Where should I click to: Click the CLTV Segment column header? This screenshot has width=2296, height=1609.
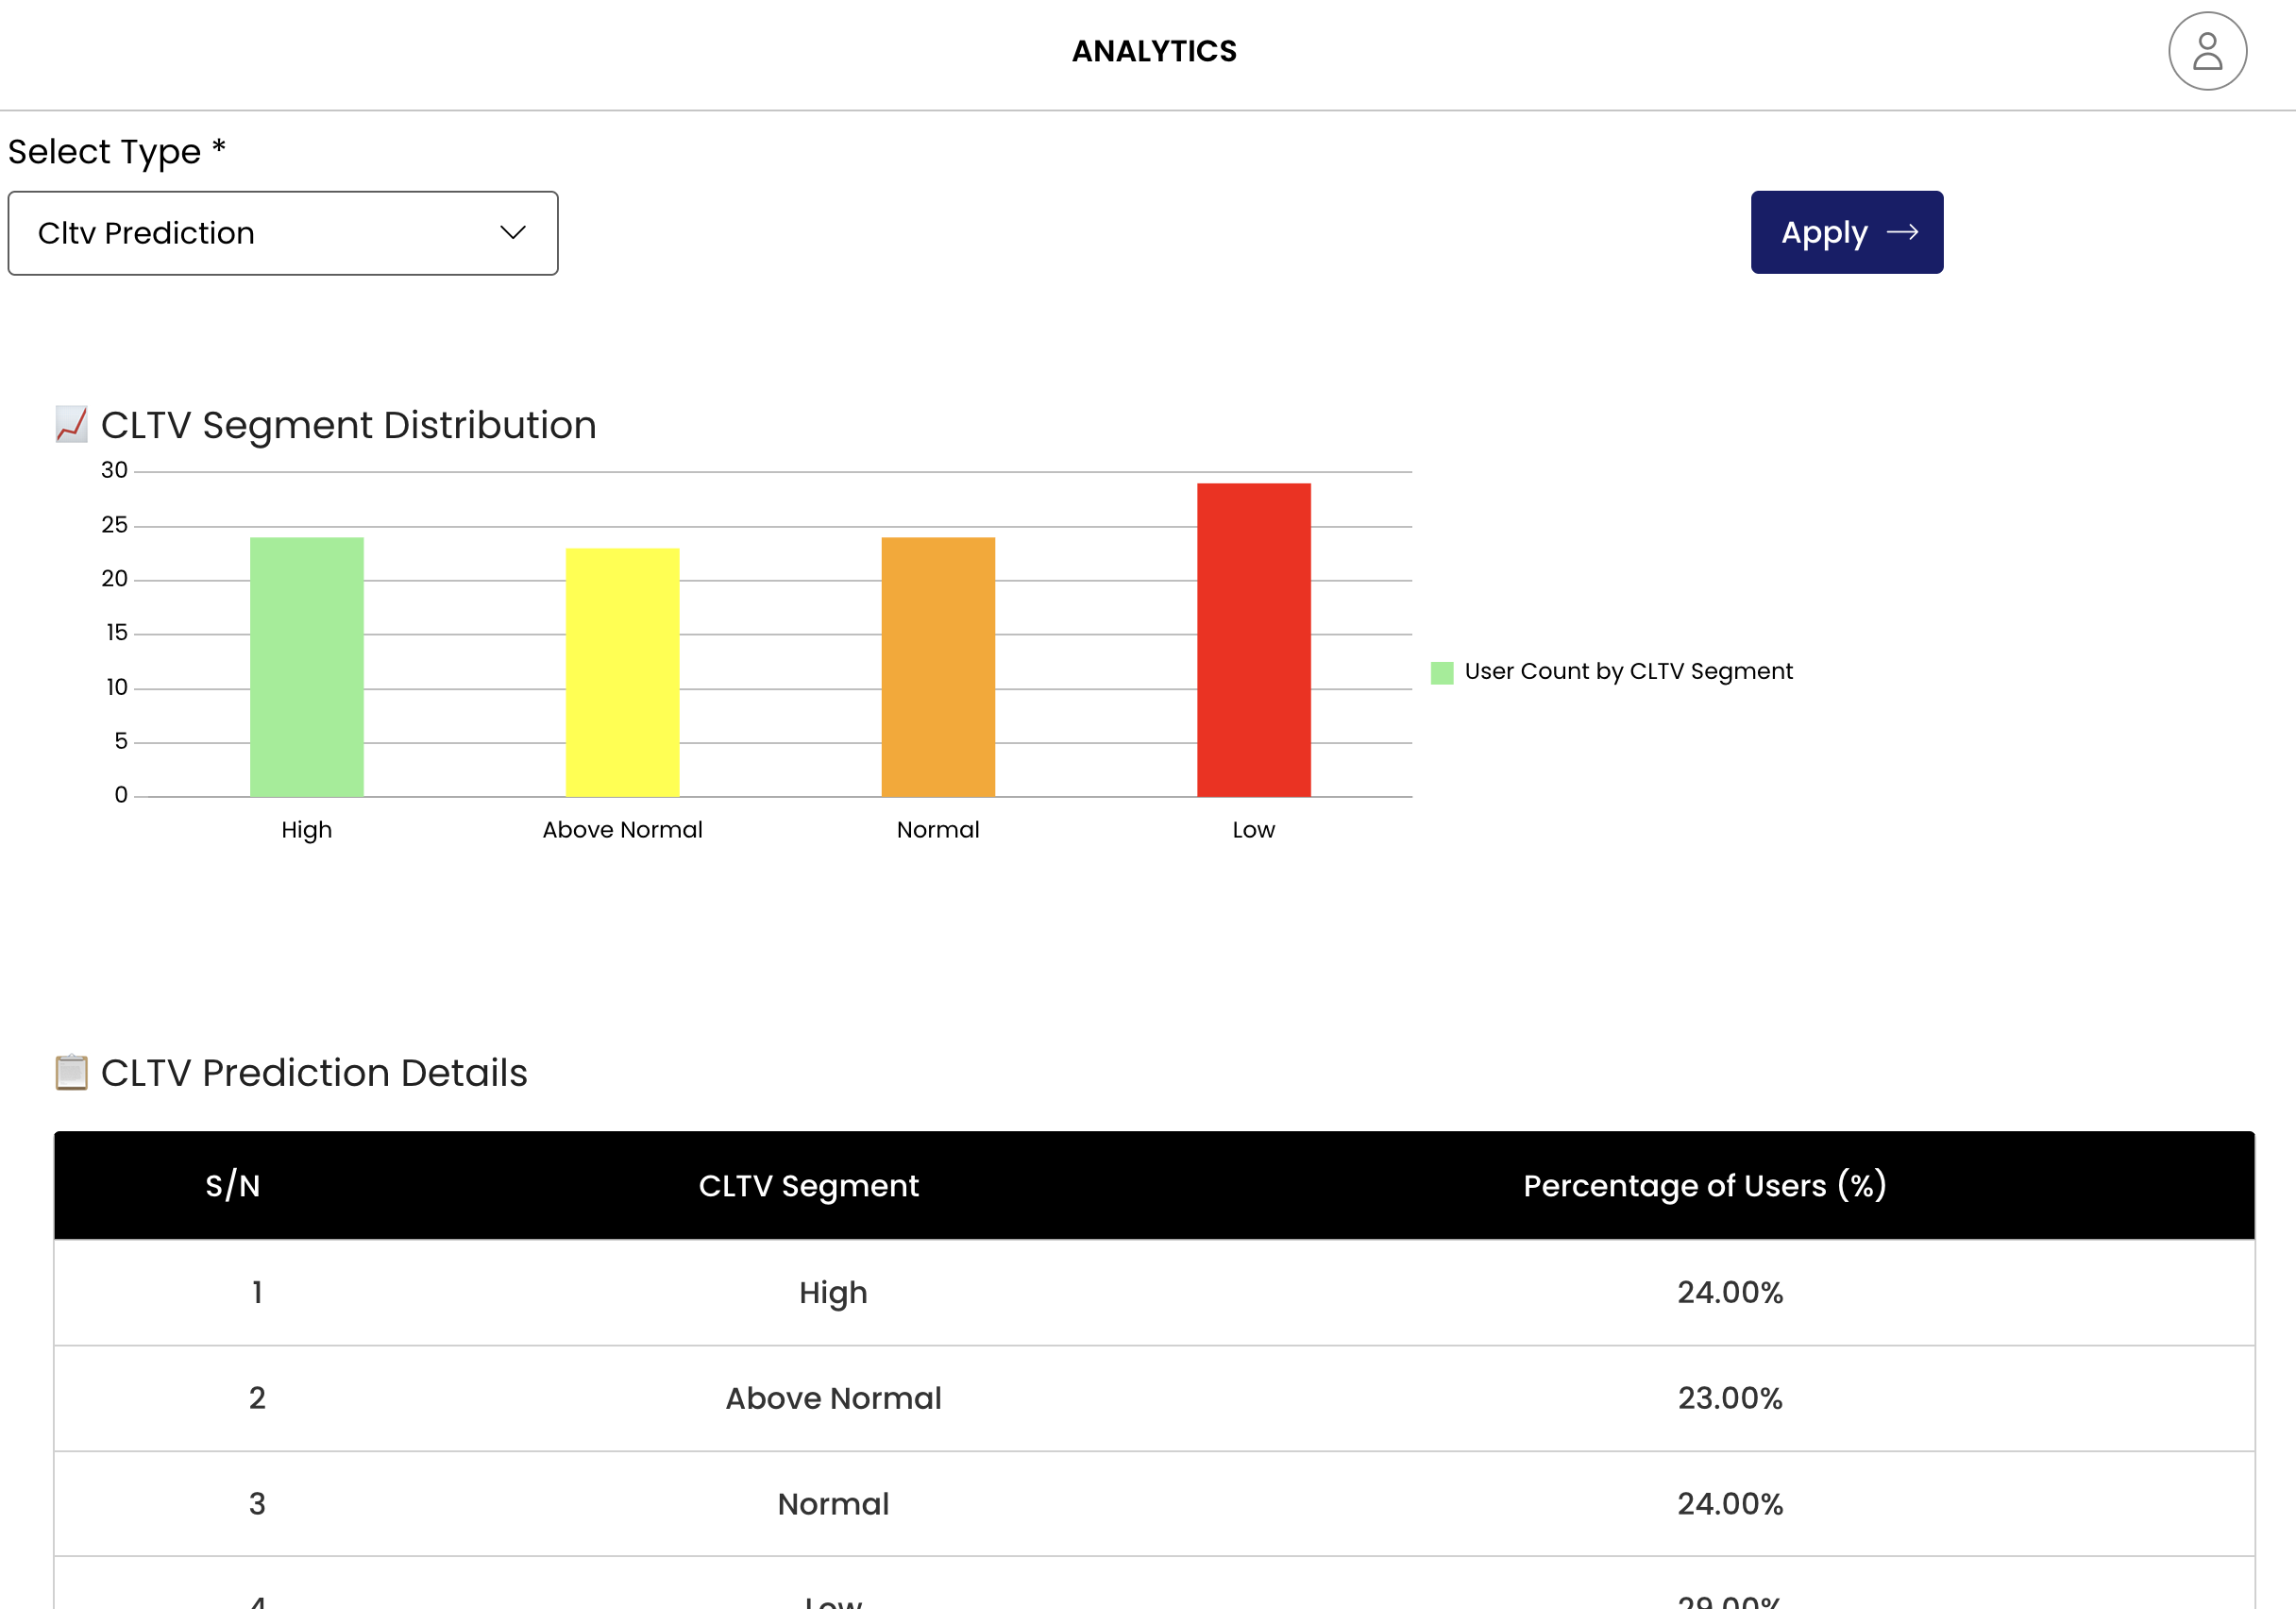coord(808,1186)
